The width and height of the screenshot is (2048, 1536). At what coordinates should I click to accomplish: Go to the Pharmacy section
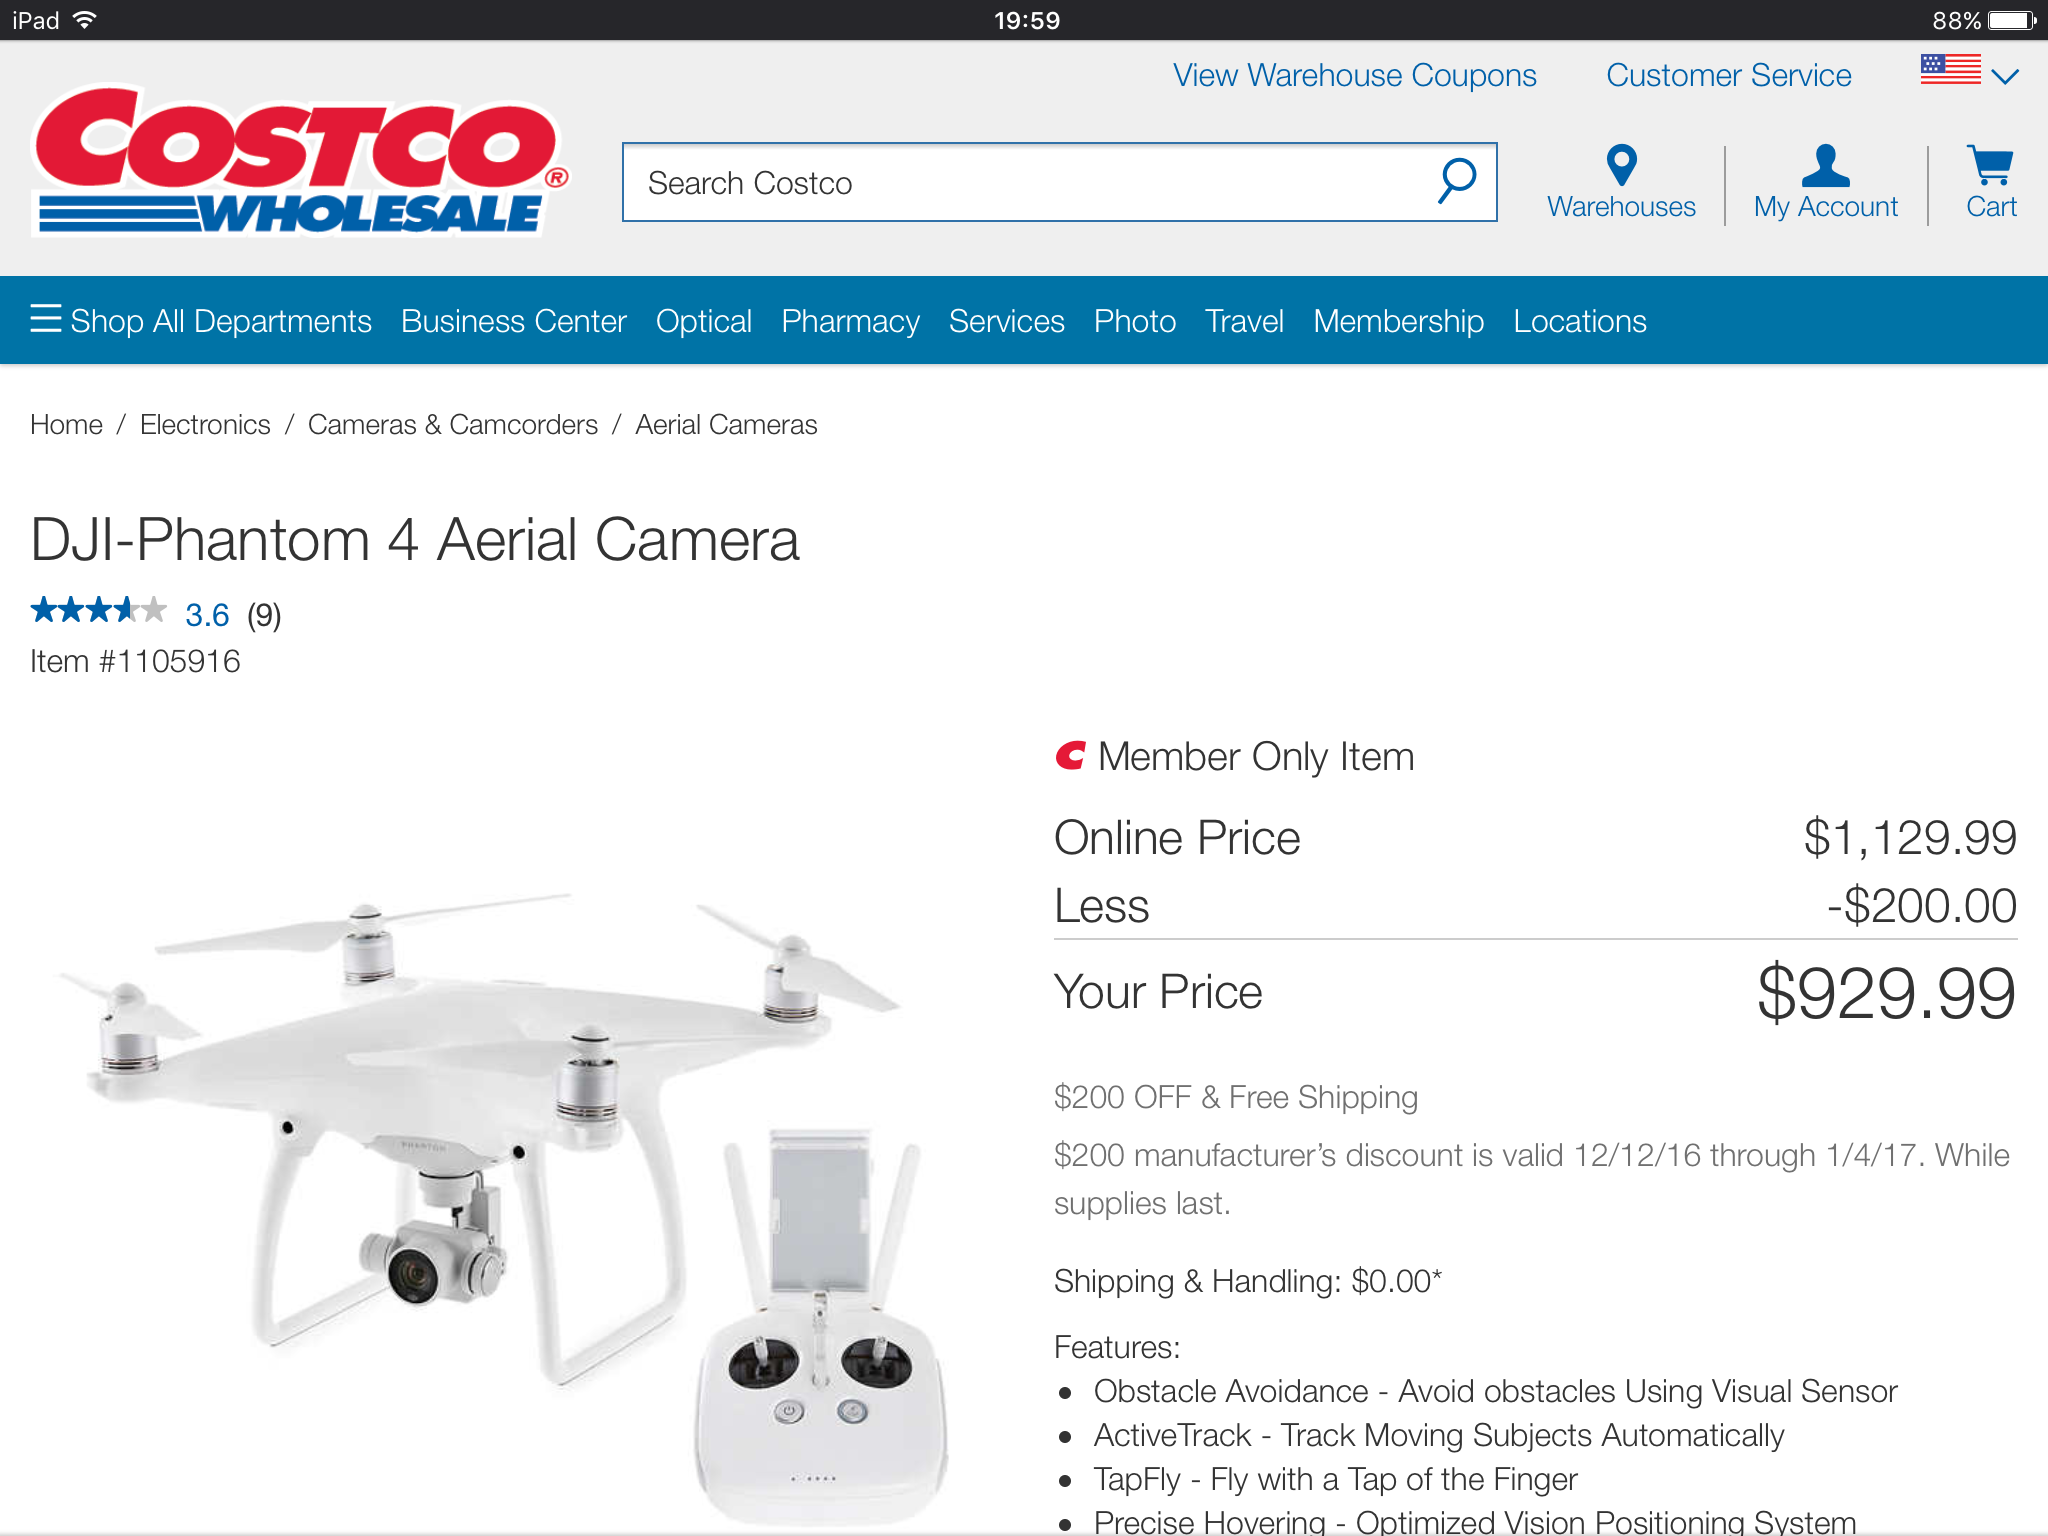(x=850, y=321)
